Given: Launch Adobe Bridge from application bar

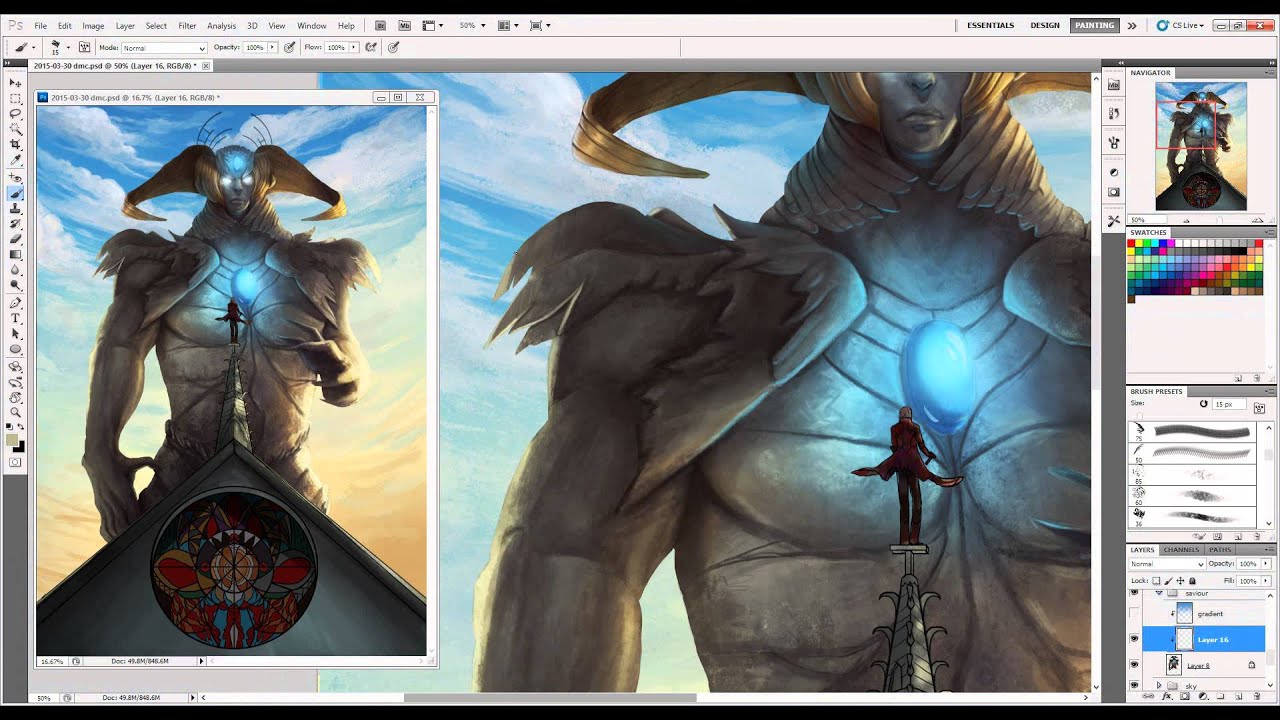Looking at the screenshot, I should [x=381, y=25].
